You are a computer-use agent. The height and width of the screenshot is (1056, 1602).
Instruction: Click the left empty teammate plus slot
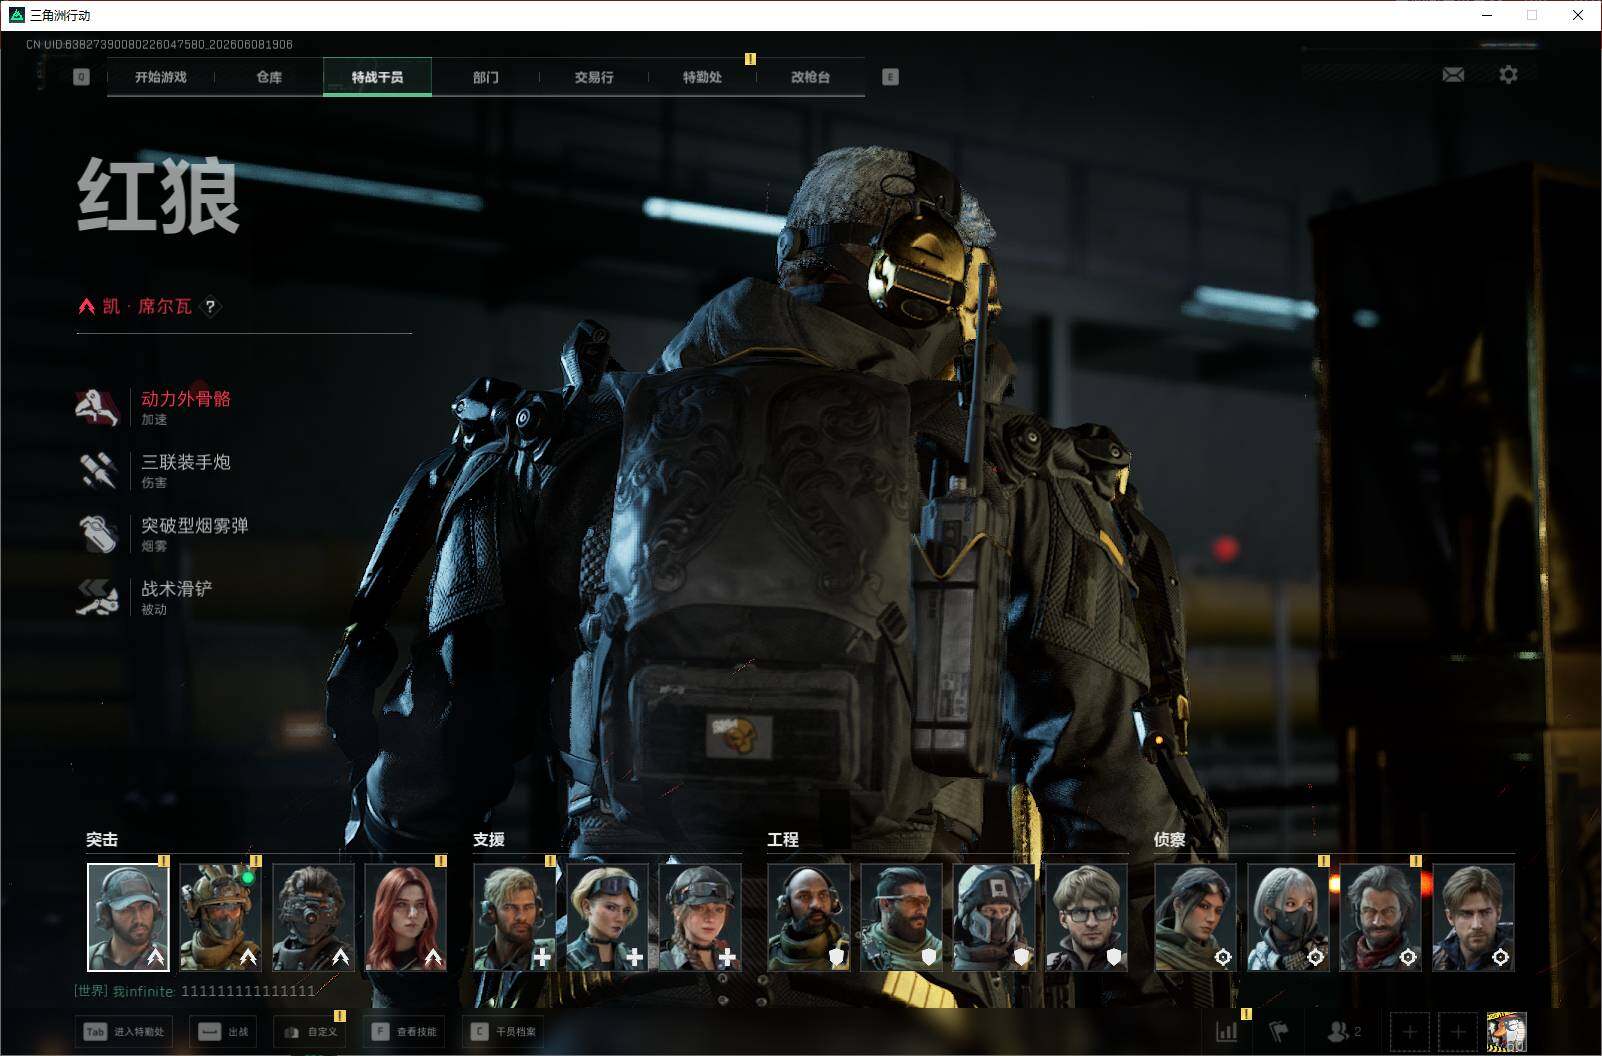1409,1031
